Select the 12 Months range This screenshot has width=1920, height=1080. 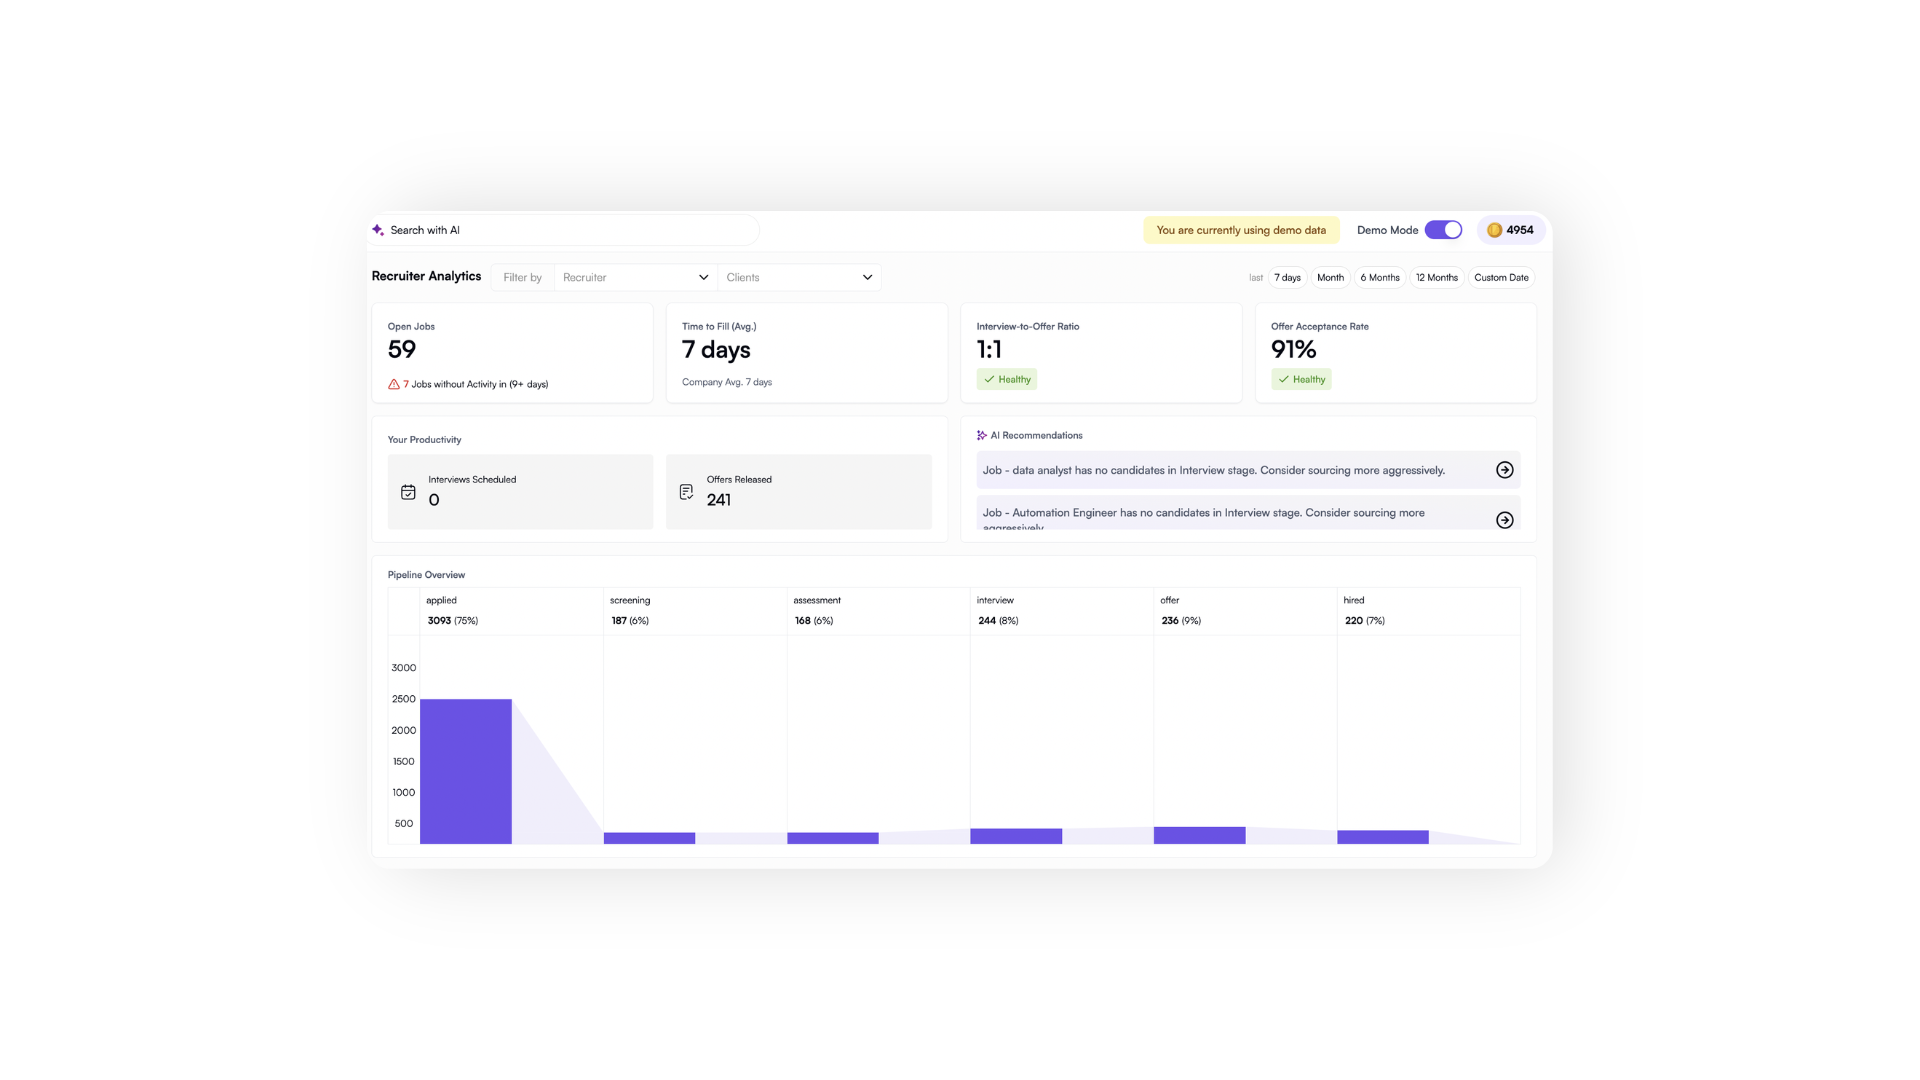click(x=1436, y=278)
